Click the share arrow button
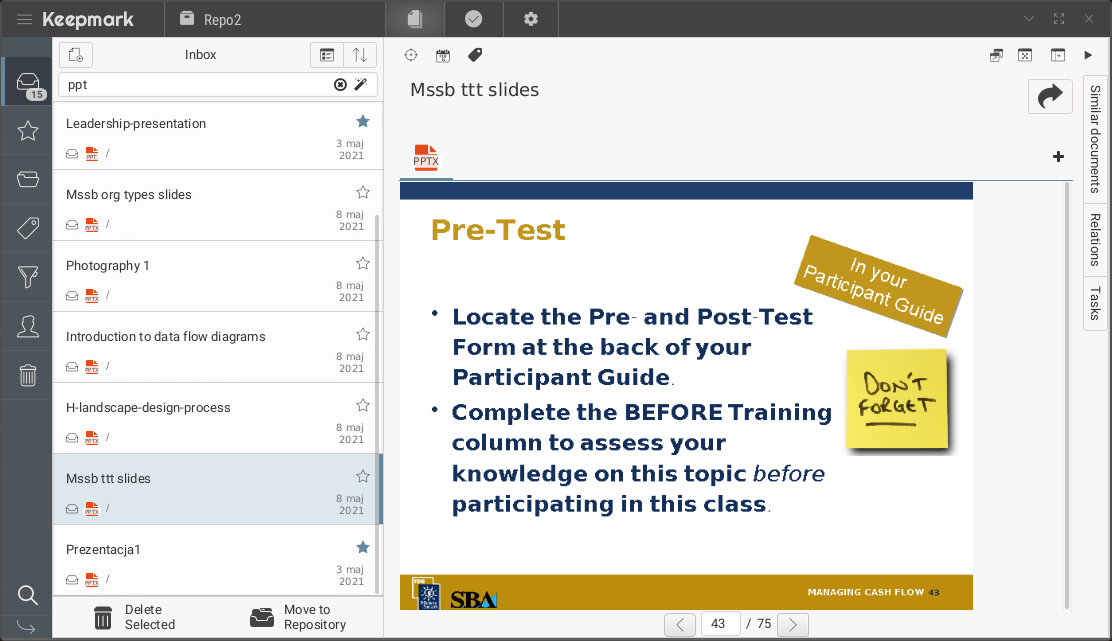Viewport: 1112px width, 641px height. coord(1050,96)
